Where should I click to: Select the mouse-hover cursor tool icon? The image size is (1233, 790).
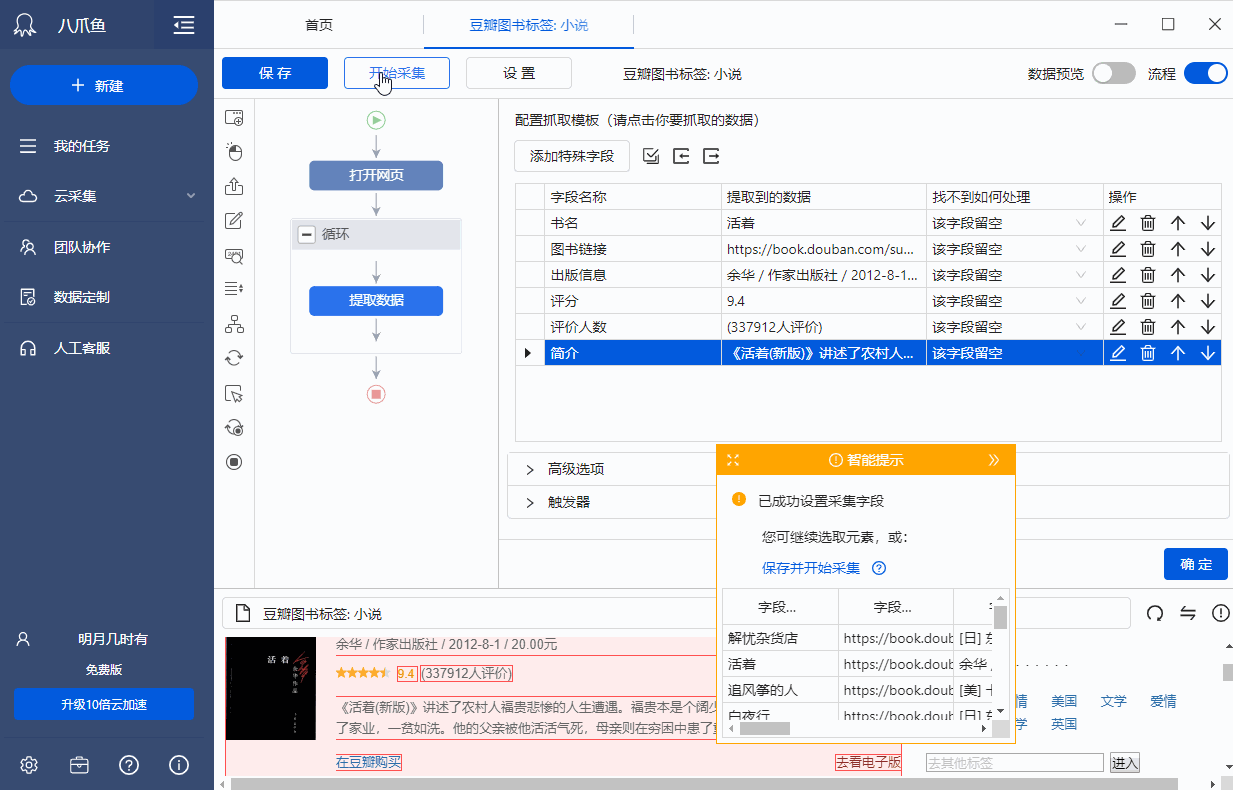click(234, 393)
